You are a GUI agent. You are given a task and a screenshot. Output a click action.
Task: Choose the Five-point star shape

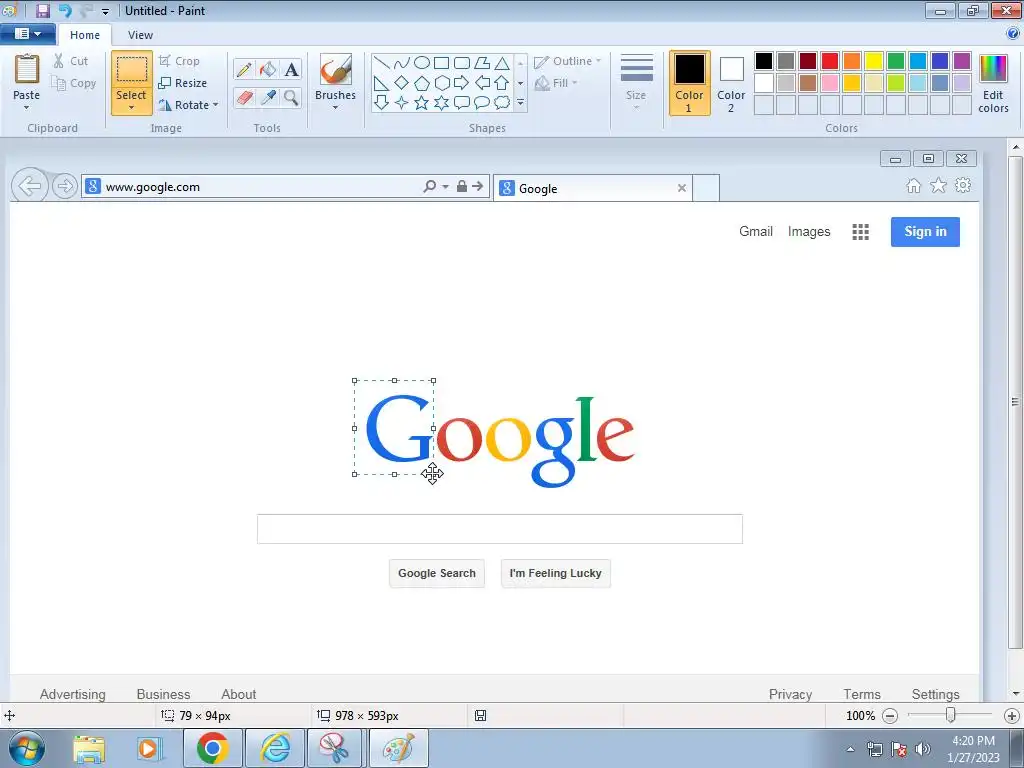[422, 103]
